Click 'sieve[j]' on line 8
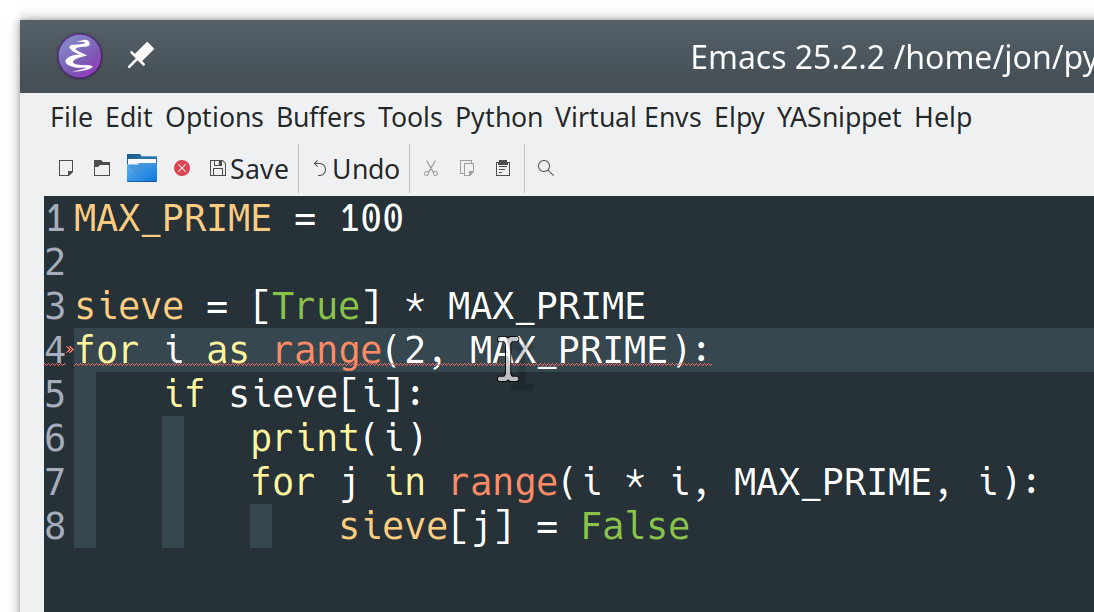Screen dimensions: 1094x612 (426, 527)
